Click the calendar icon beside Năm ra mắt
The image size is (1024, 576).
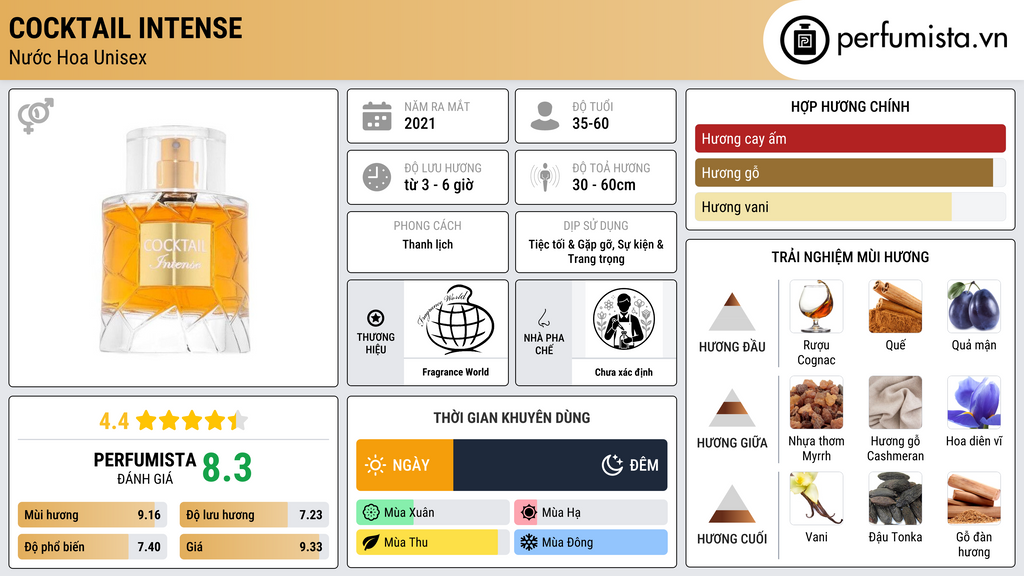(x=377, y=116)
